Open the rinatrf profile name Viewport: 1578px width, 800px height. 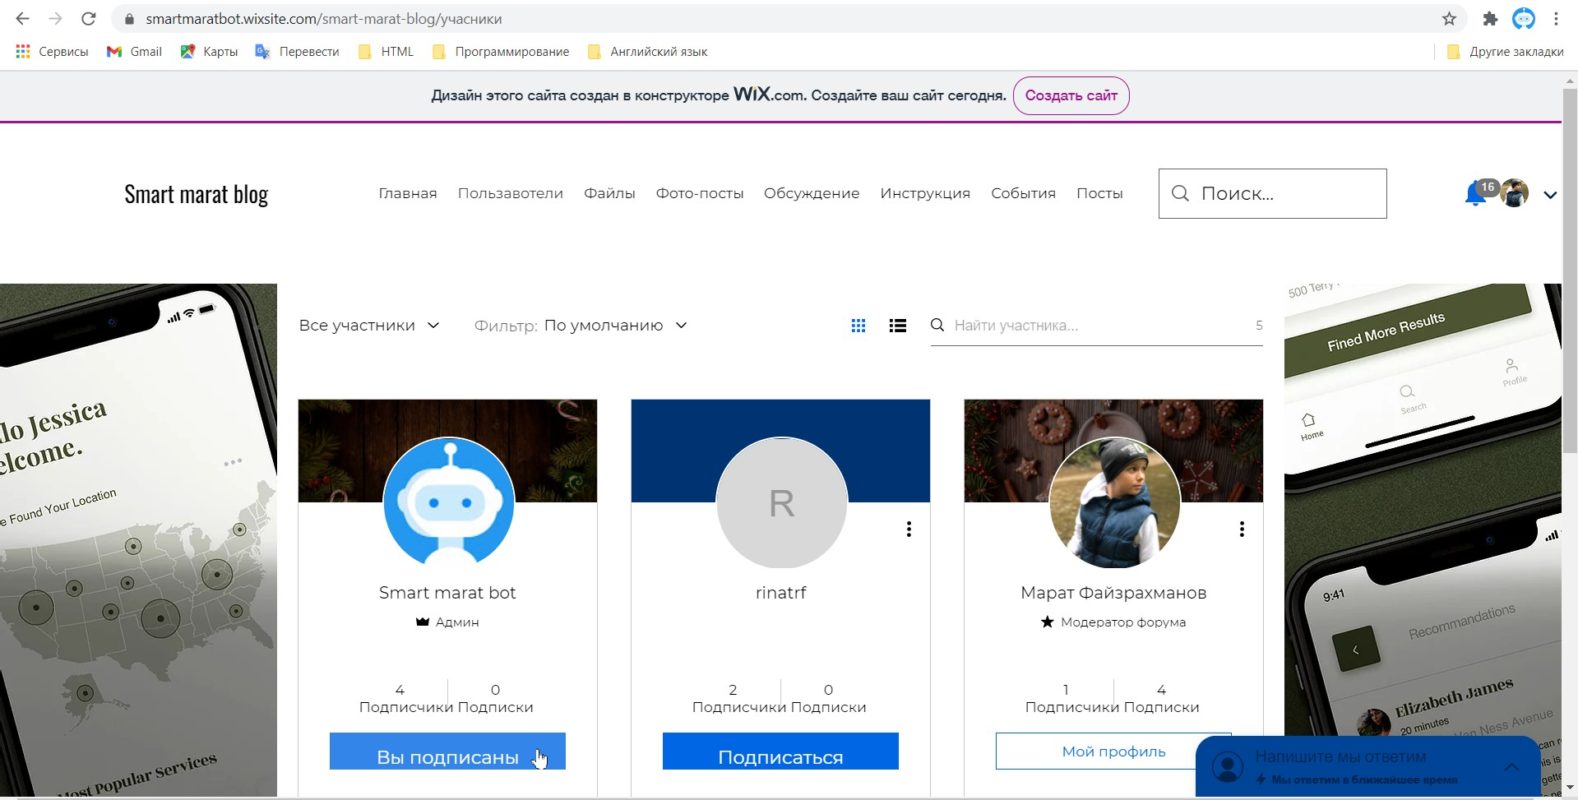coord(781,593)
